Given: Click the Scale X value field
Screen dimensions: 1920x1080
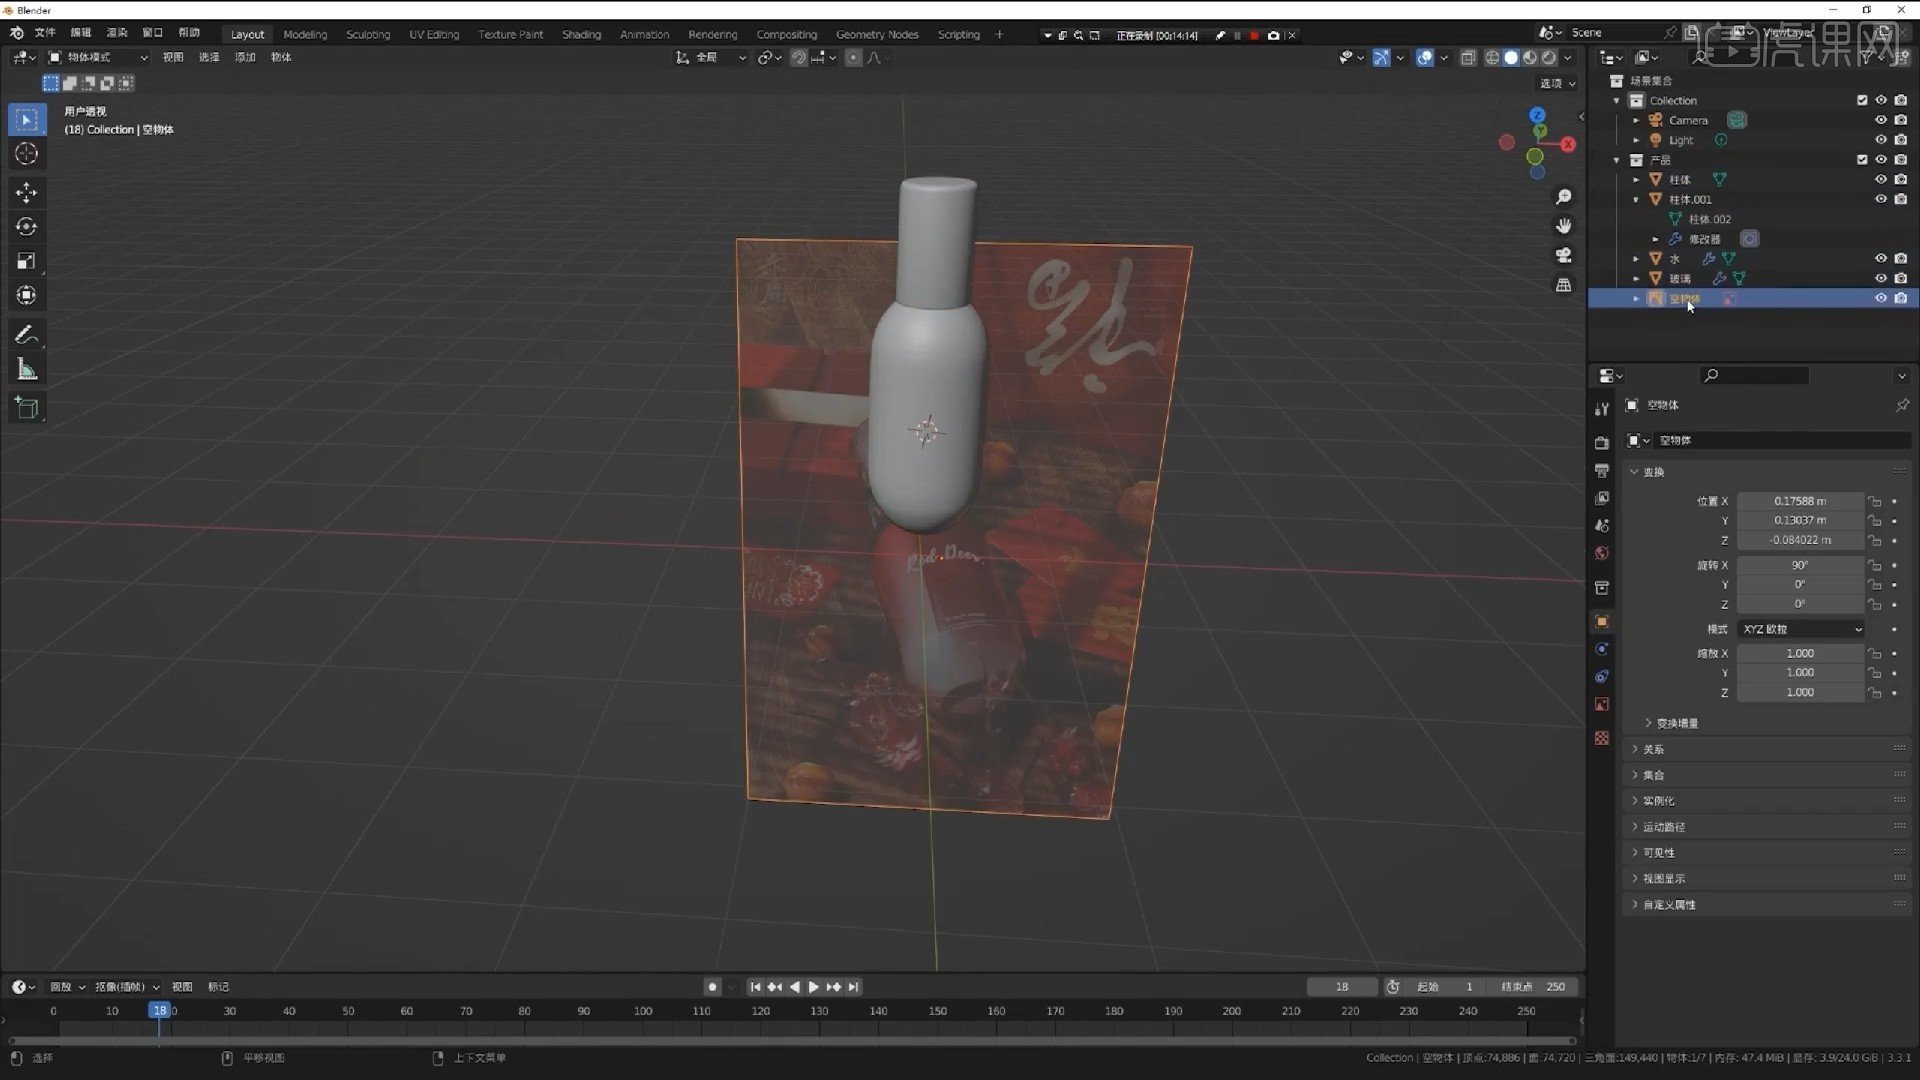Looking at the screenshot, I should click(x=1800, y=653).
